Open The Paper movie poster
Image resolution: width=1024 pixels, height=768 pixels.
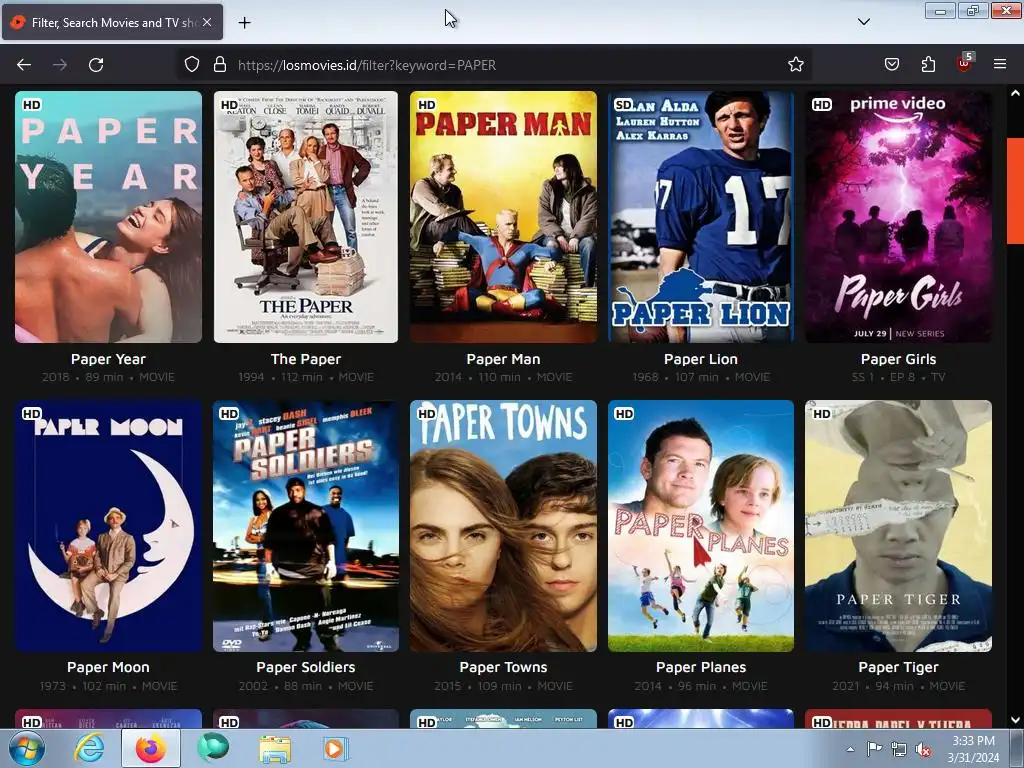[x=306, y=217]
